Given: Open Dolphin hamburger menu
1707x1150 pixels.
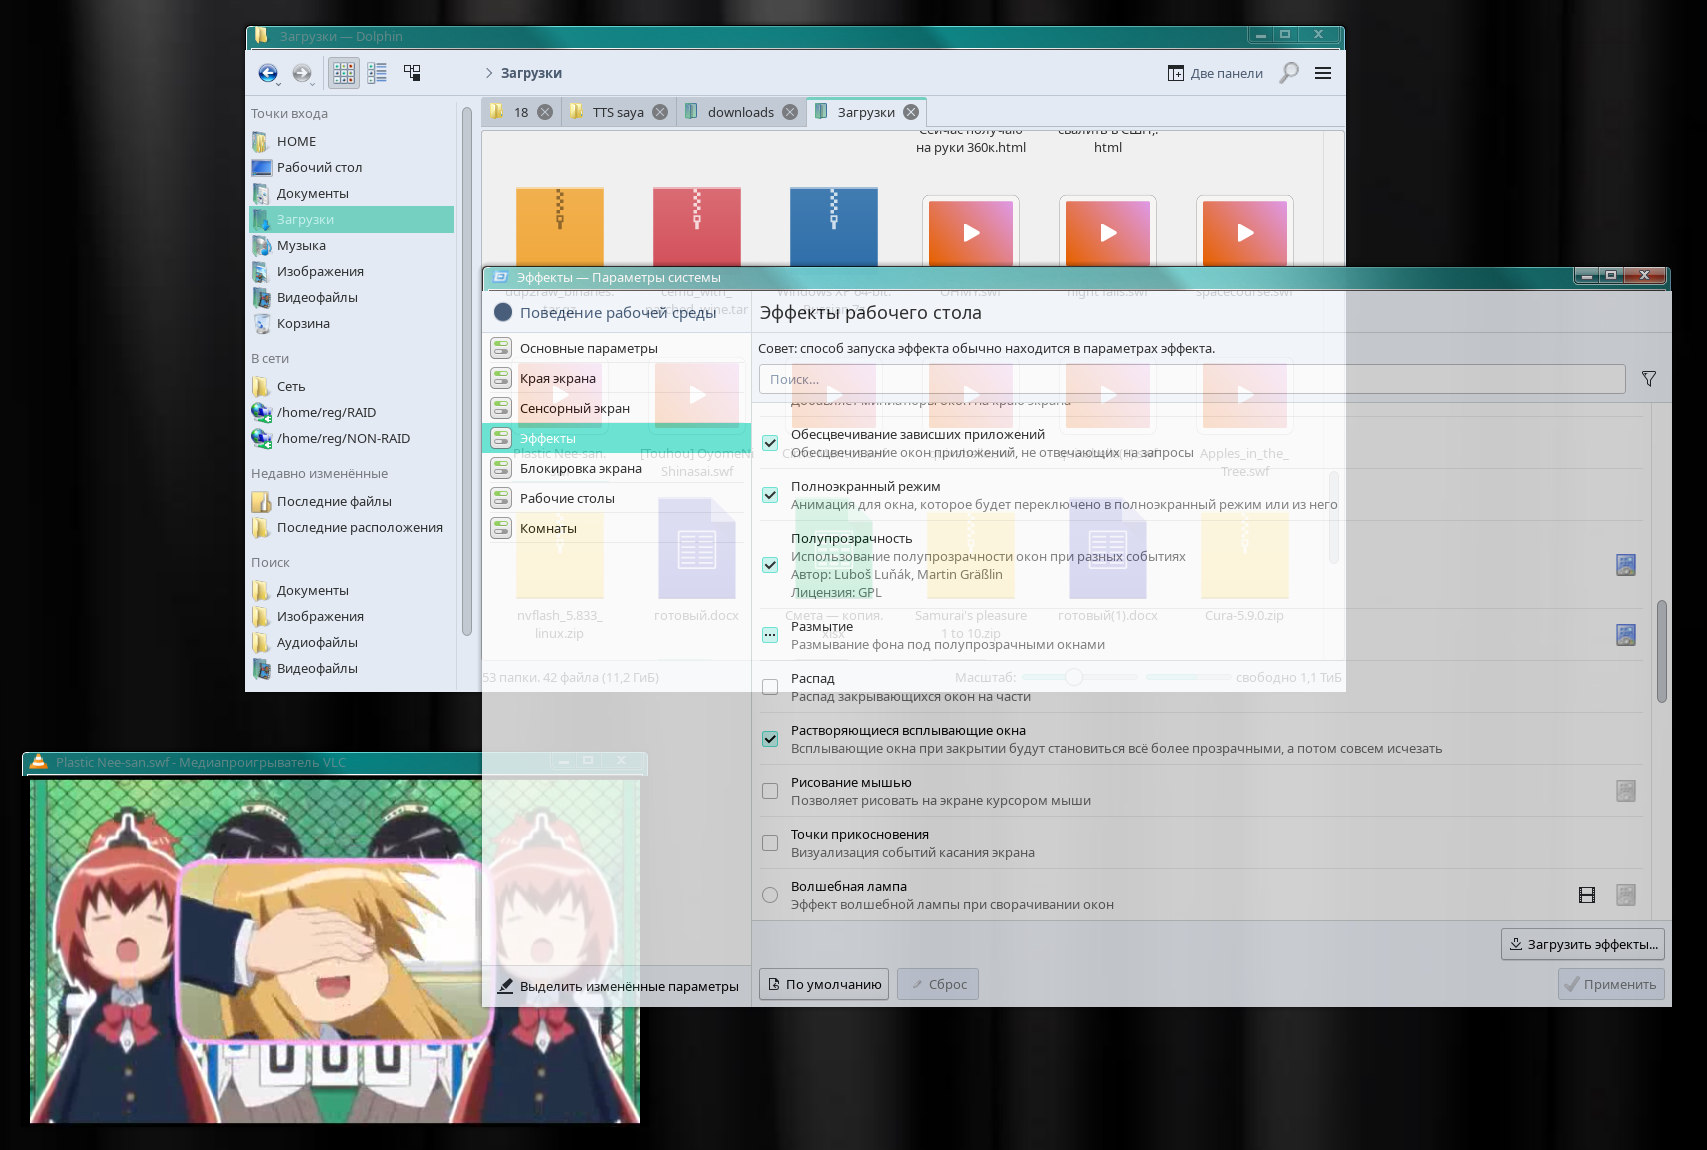Looking at the screenshot, I should click(1323, 73).
